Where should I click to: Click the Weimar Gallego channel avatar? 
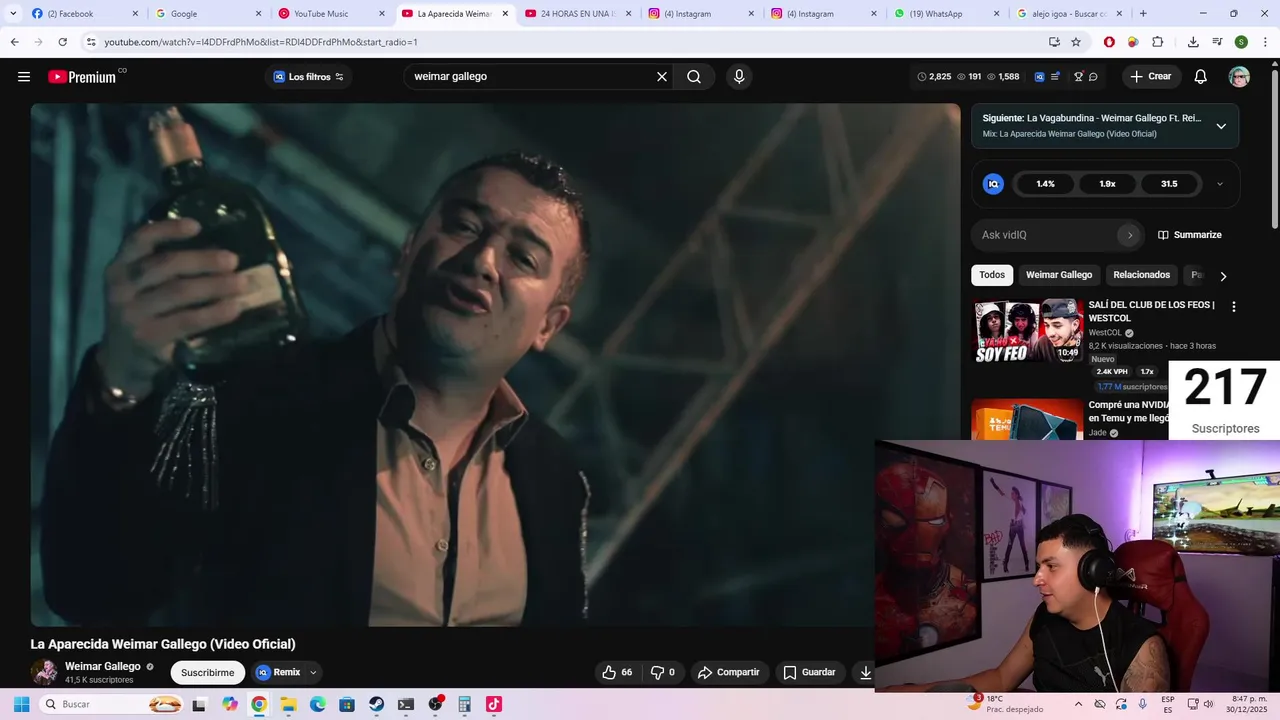pyautogui.click(x=44, y=672)
